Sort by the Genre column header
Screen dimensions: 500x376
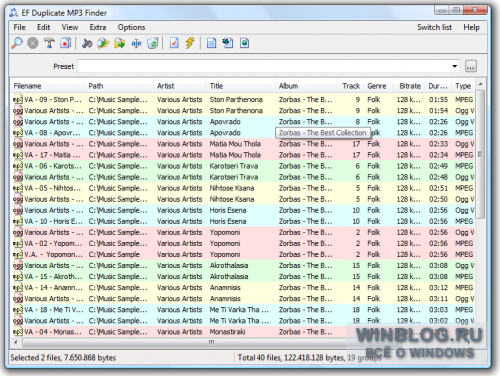point(378,86)
